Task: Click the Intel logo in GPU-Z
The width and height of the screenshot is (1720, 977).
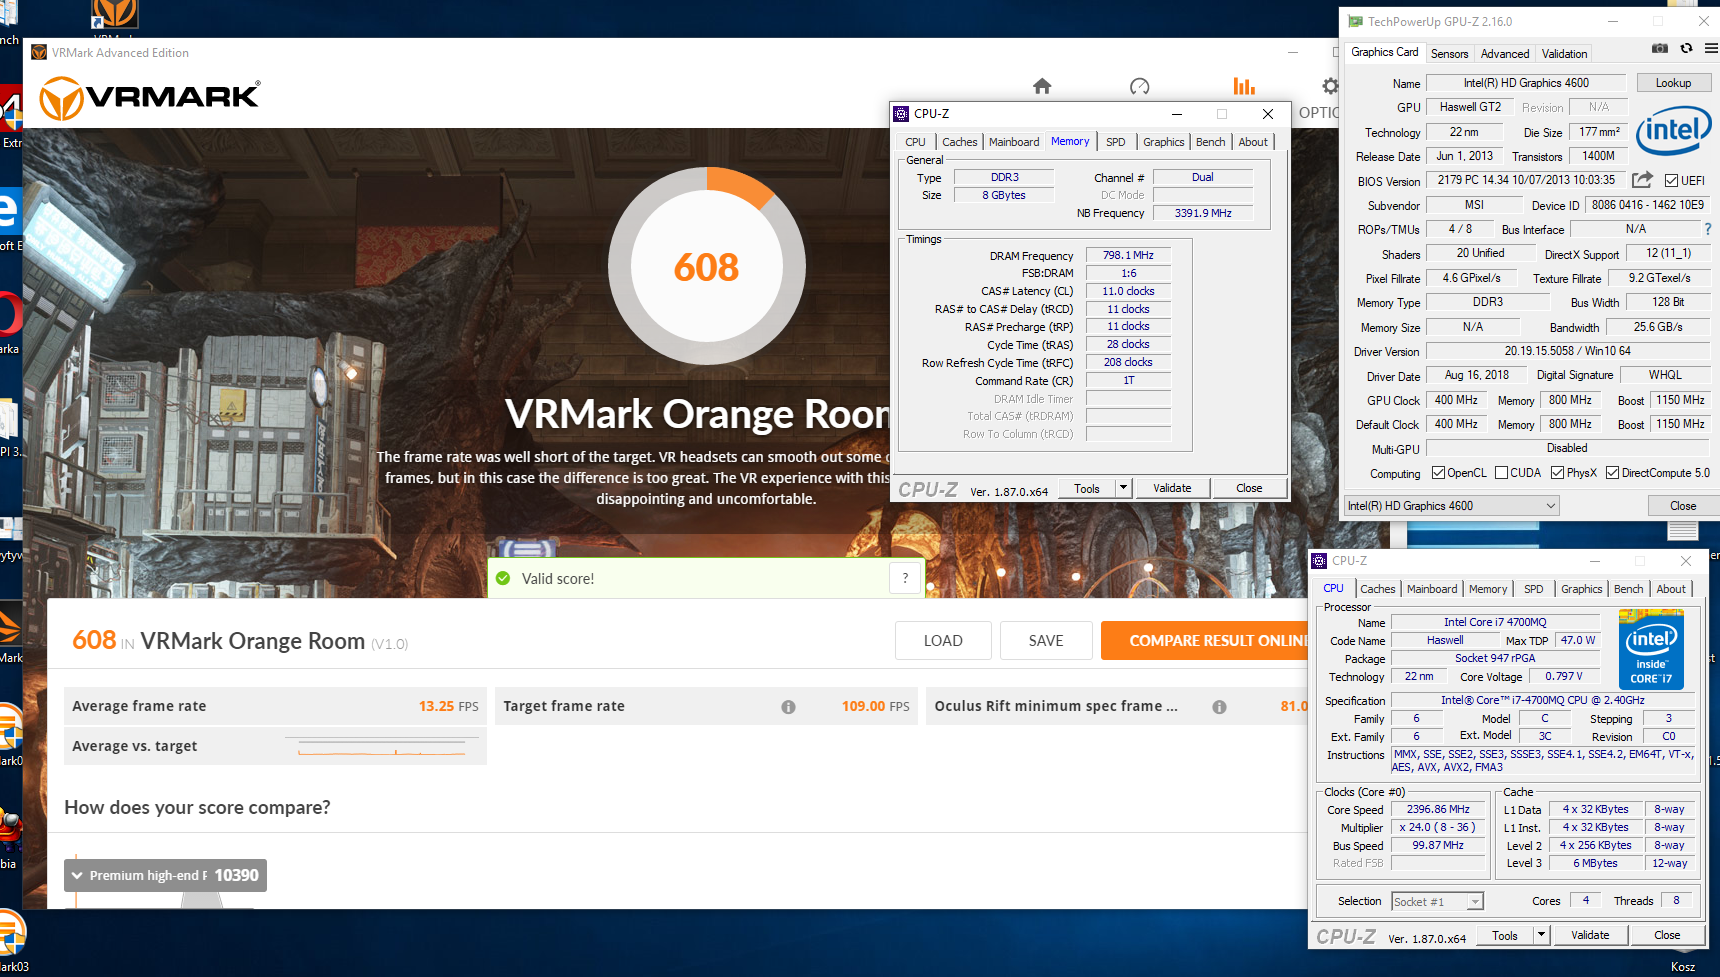Action: point(1673,131)
